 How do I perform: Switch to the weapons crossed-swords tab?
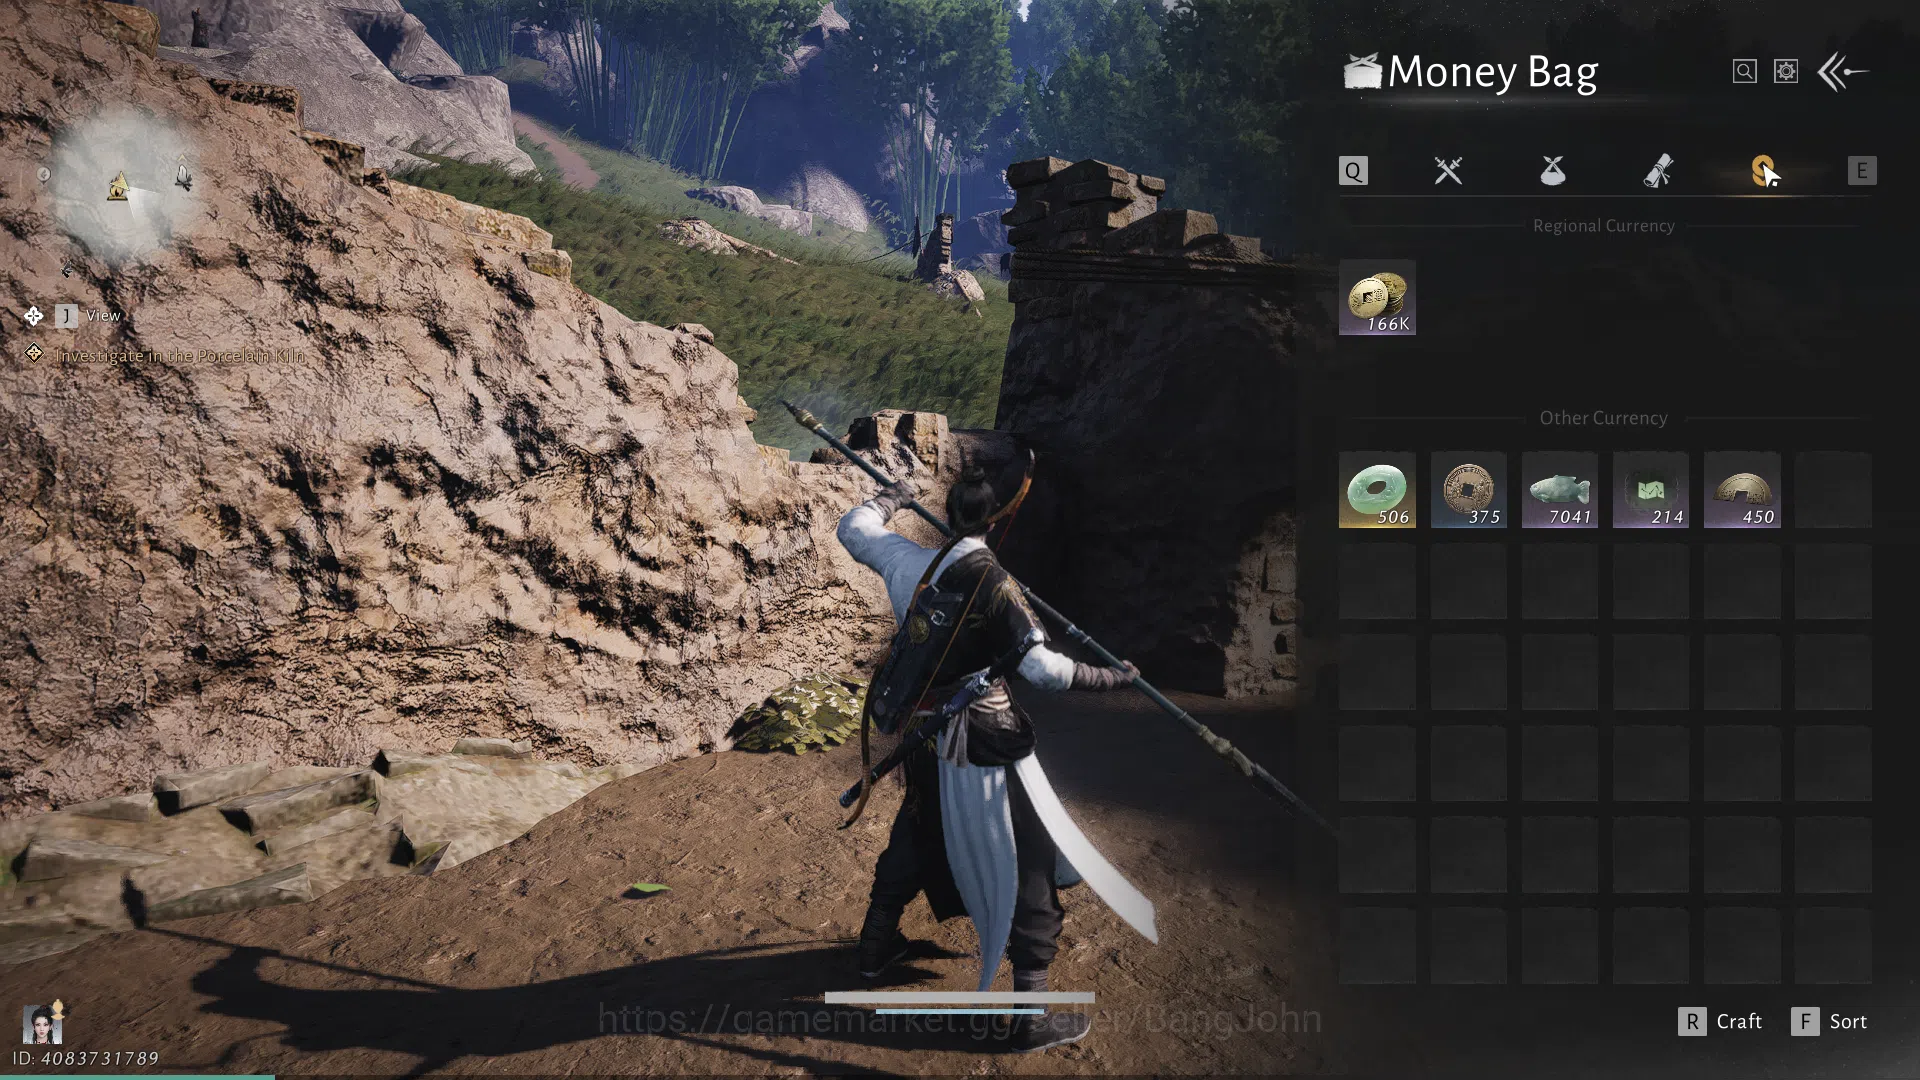(1448, 171)
